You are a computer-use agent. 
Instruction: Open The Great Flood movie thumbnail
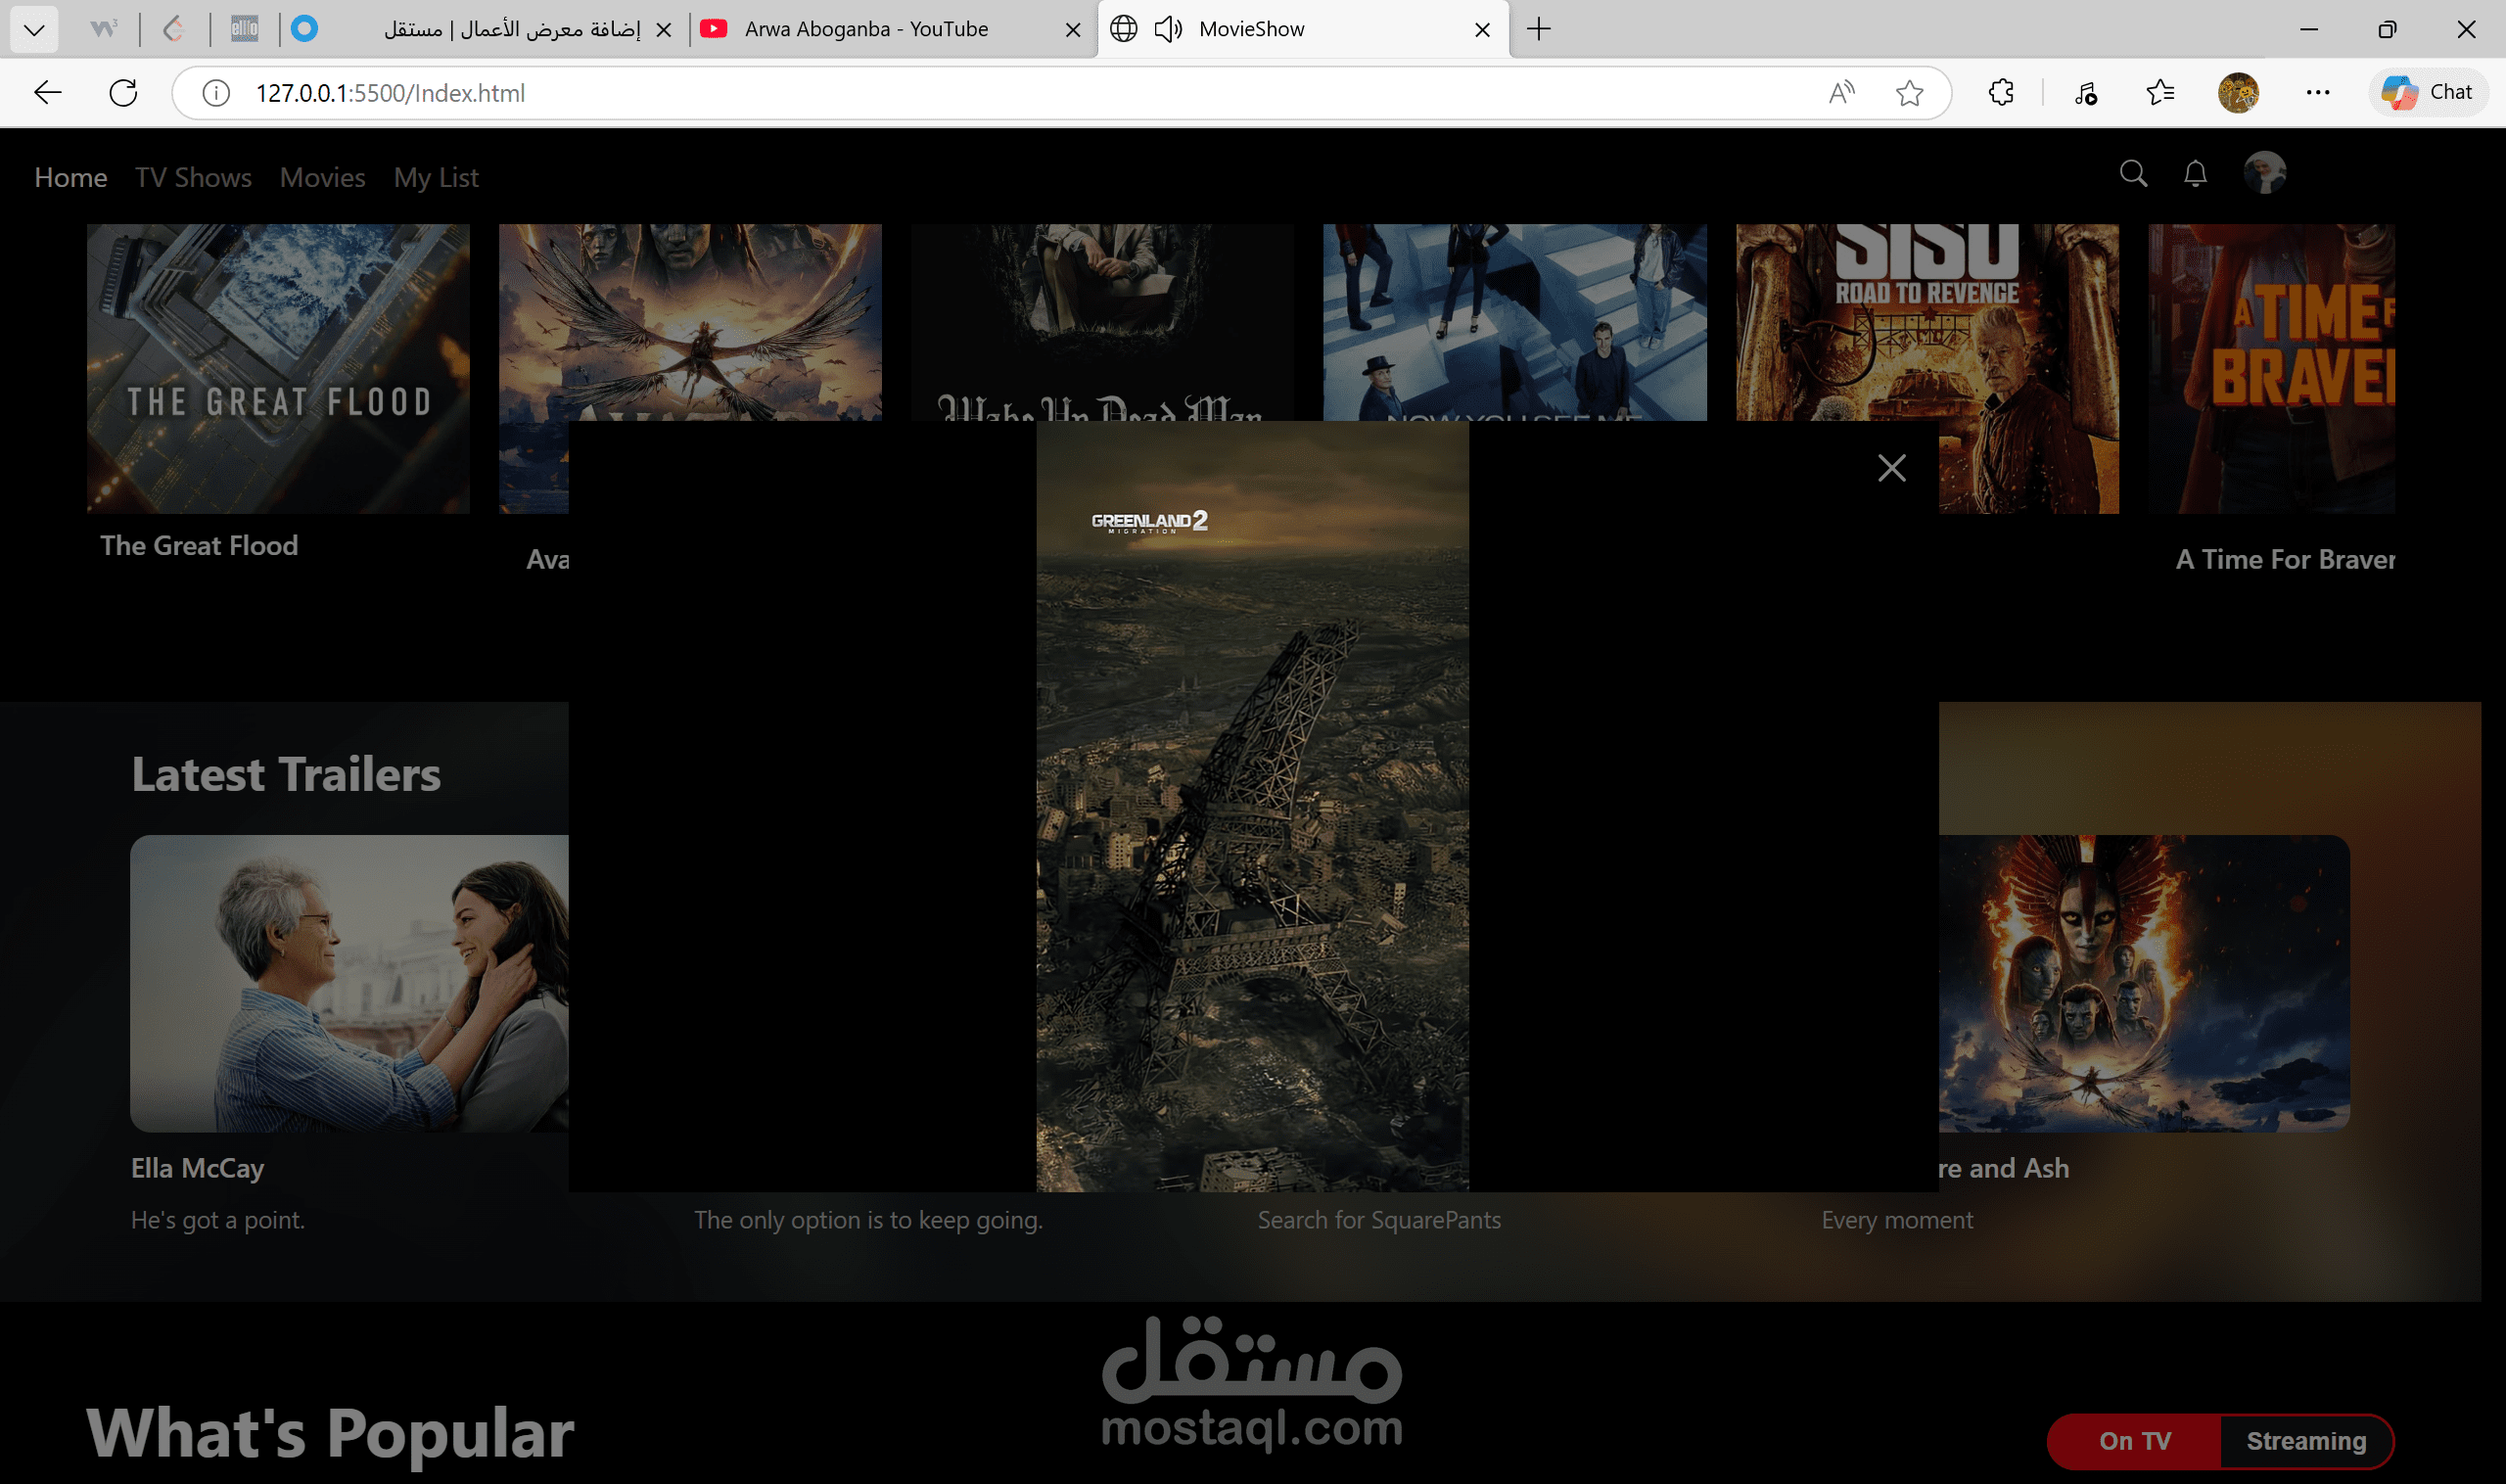[x=278, y=368]
